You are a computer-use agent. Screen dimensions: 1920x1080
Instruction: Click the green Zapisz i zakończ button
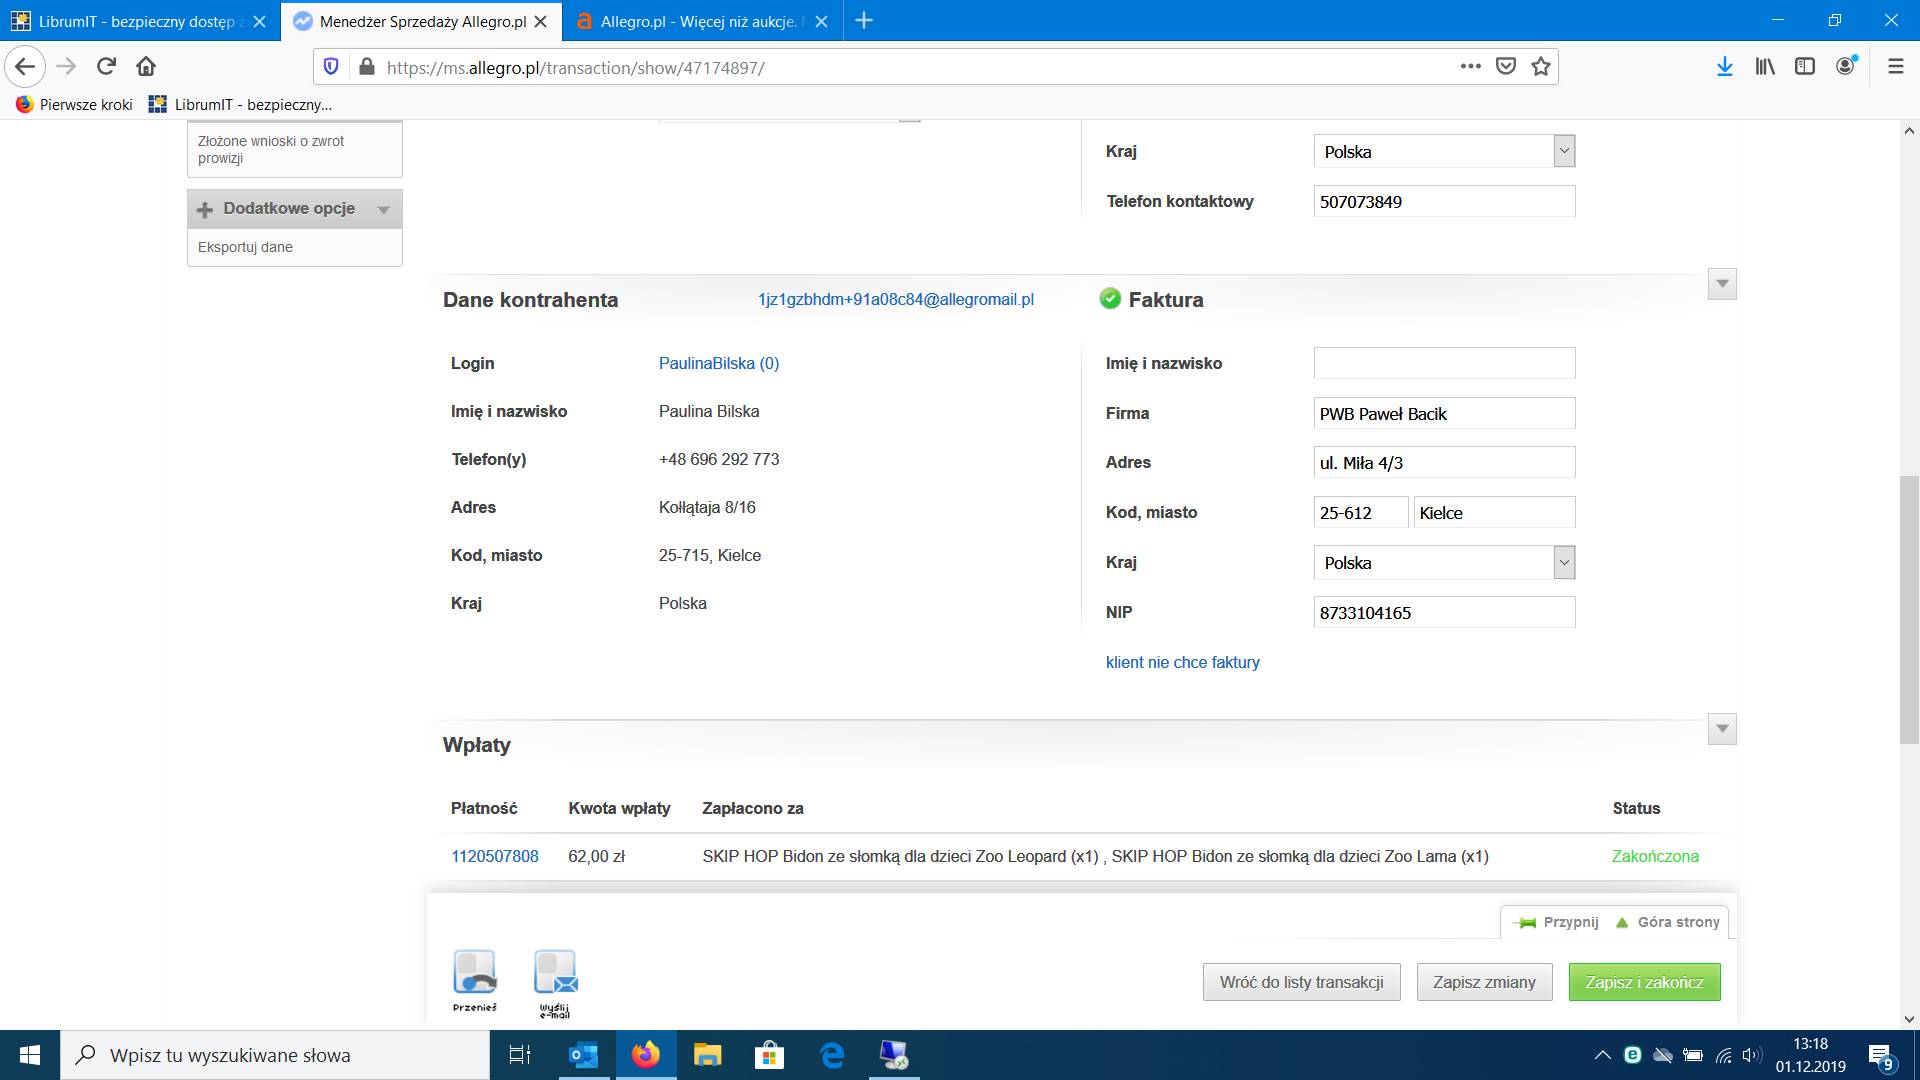coord(1644,982)
